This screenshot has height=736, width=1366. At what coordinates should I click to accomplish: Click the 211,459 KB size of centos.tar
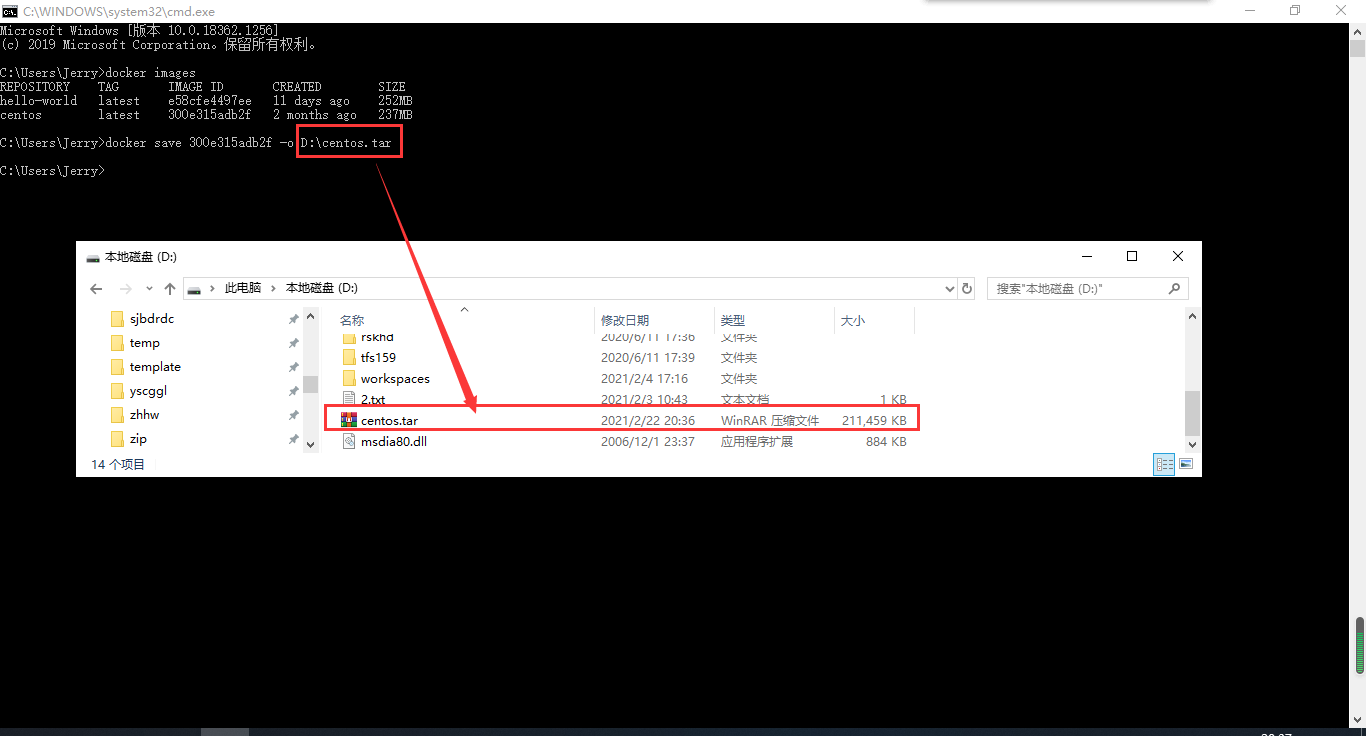click(874, 421)
